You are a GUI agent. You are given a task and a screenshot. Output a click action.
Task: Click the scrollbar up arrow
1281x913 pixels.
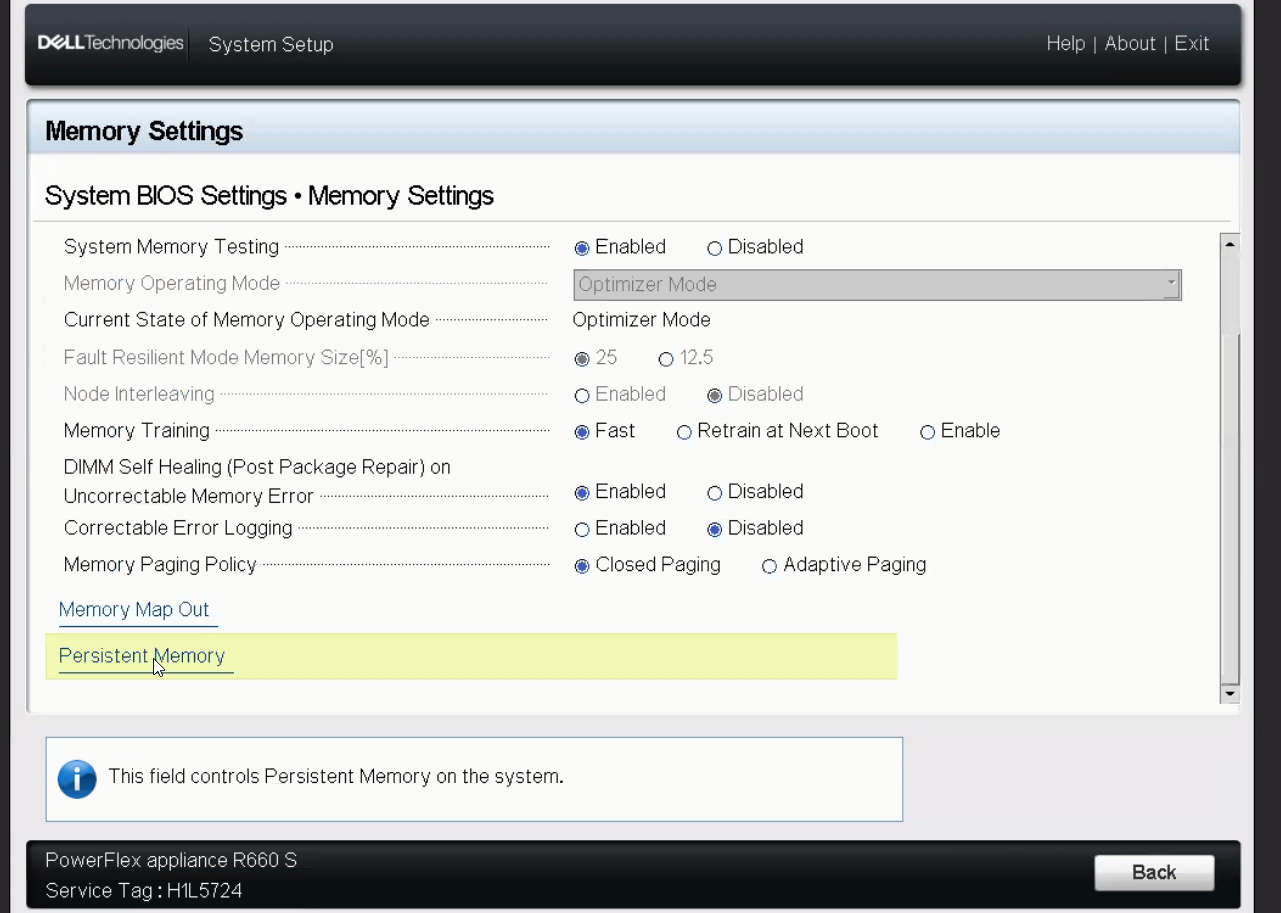pos(1230,244)
